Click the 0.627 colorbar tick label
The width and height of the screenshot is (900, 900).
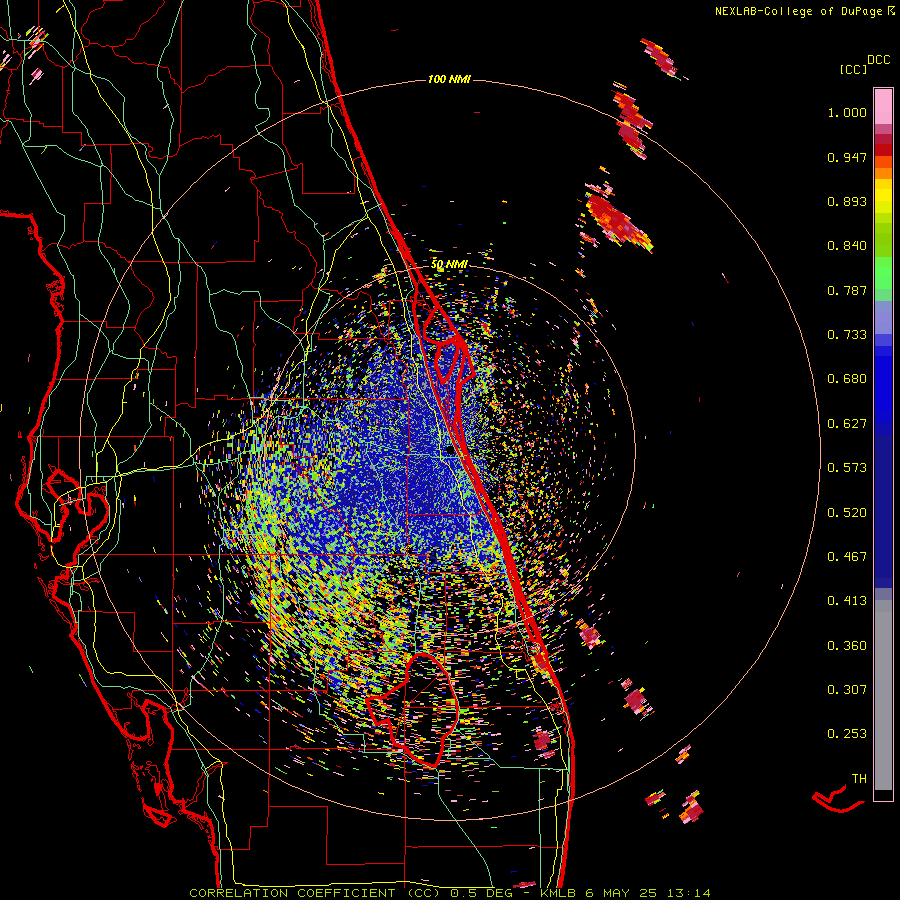[847, 424]
